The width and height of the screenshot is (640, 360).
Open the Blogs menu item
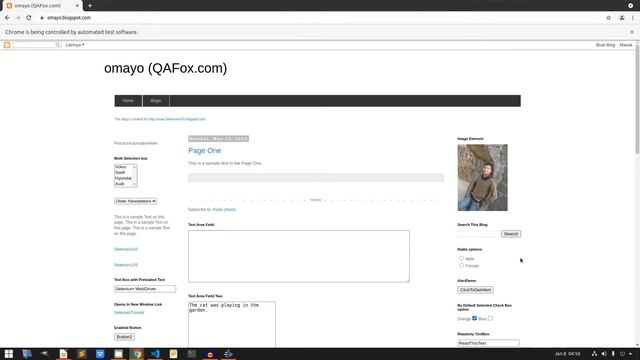point(156,101)
